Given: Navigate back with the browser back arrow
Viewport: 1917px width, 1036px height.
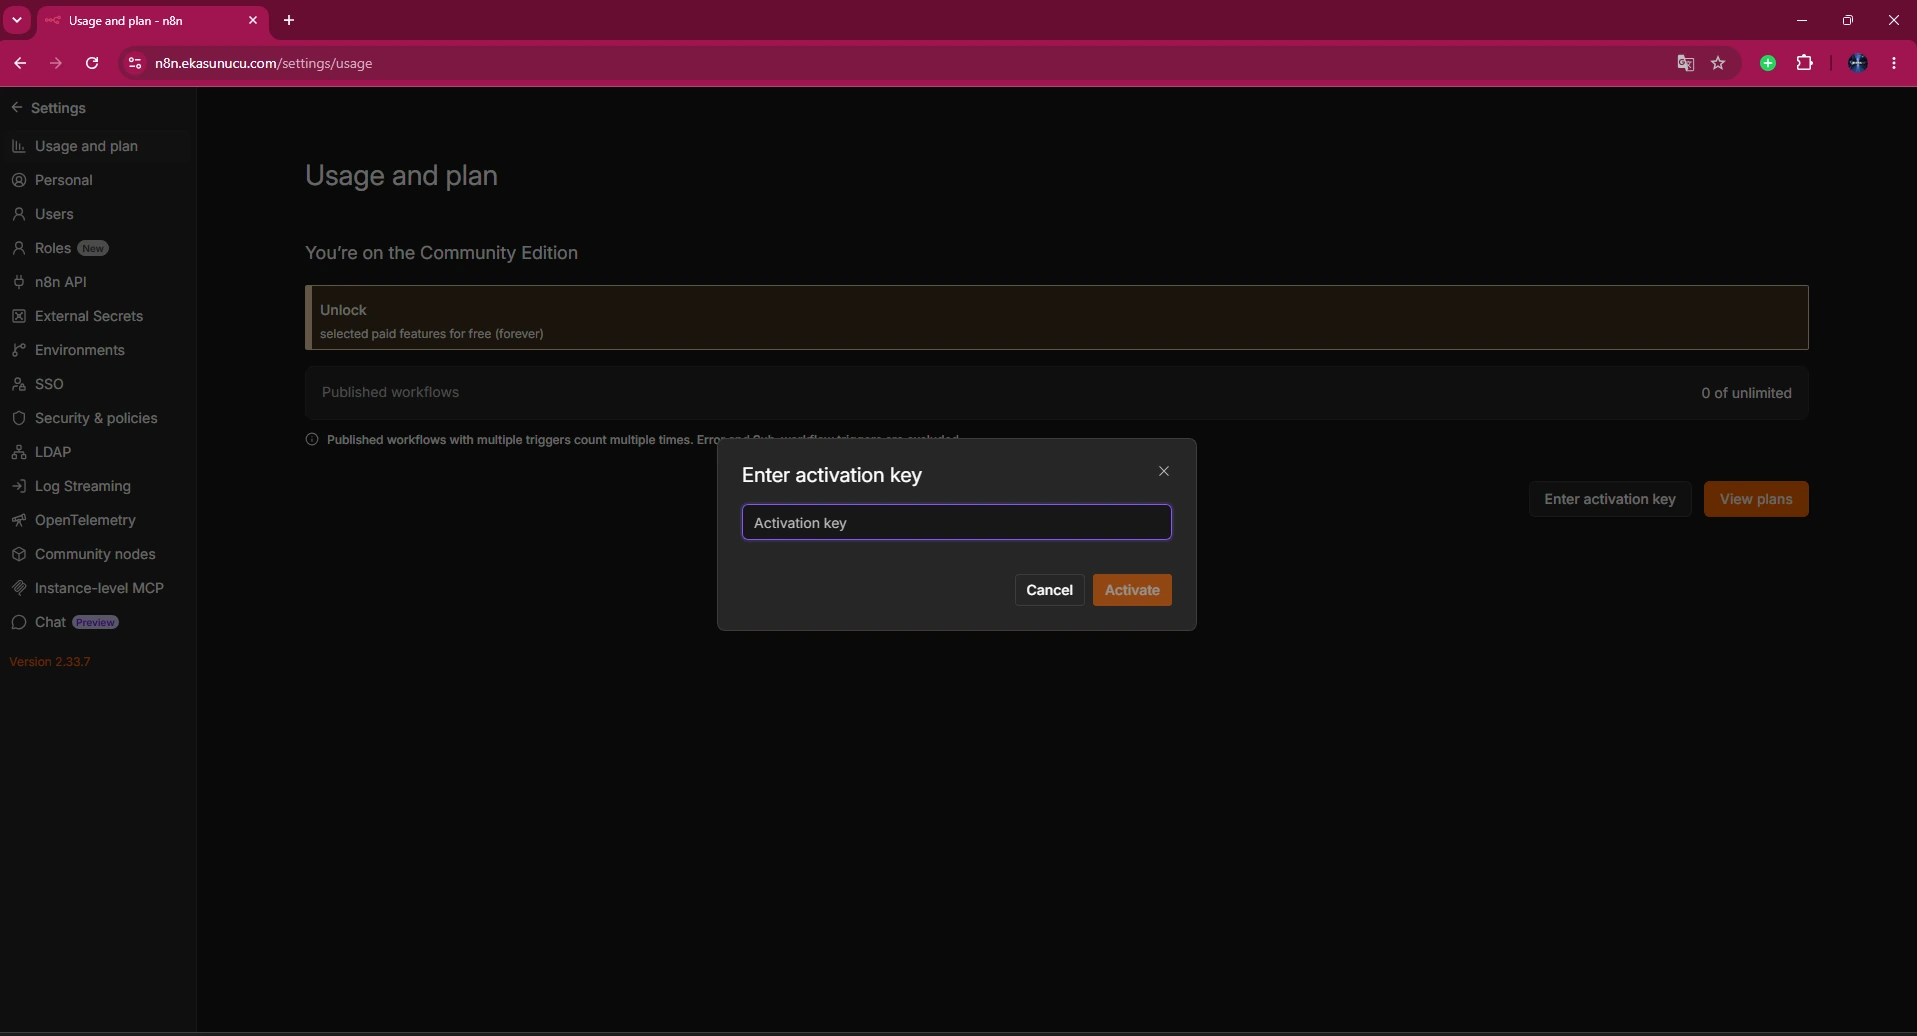Looking at the screenshot, I should (20, 63).
